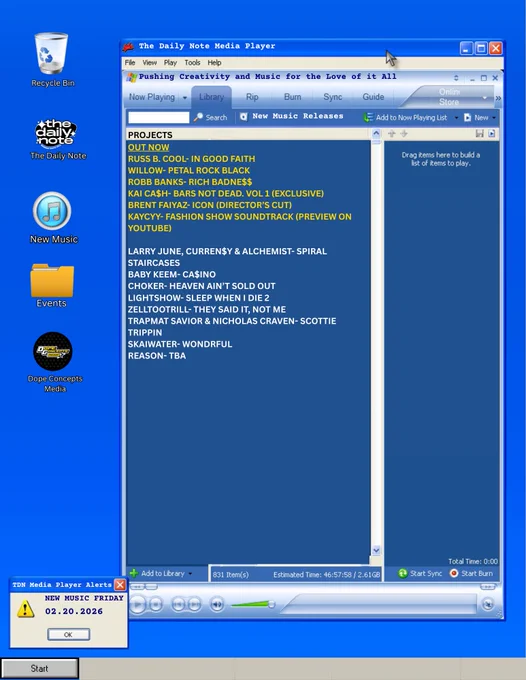Click the yellow warning icon in alerts dialog
The image size is (526, 680).
click(26, 609)
